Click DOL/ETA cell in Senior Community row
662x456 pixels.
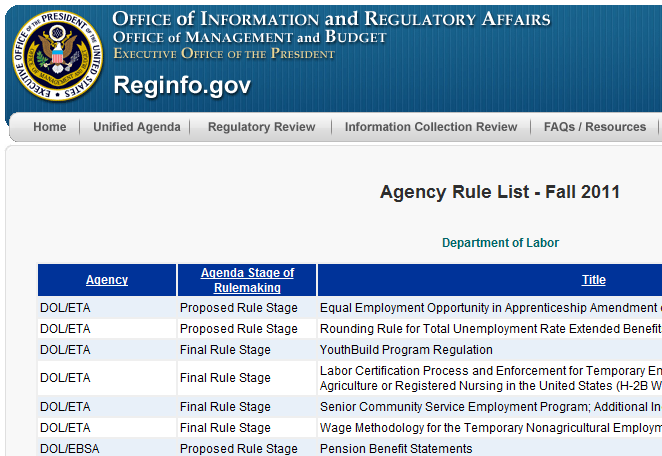65,407
